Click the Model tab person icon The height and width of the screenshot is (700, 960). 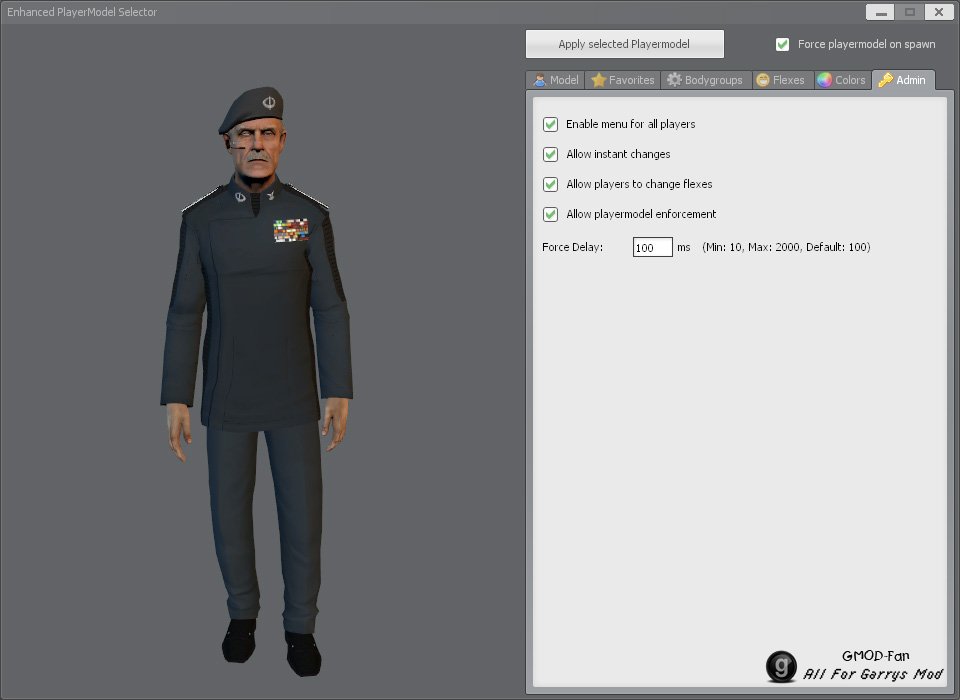539,80
